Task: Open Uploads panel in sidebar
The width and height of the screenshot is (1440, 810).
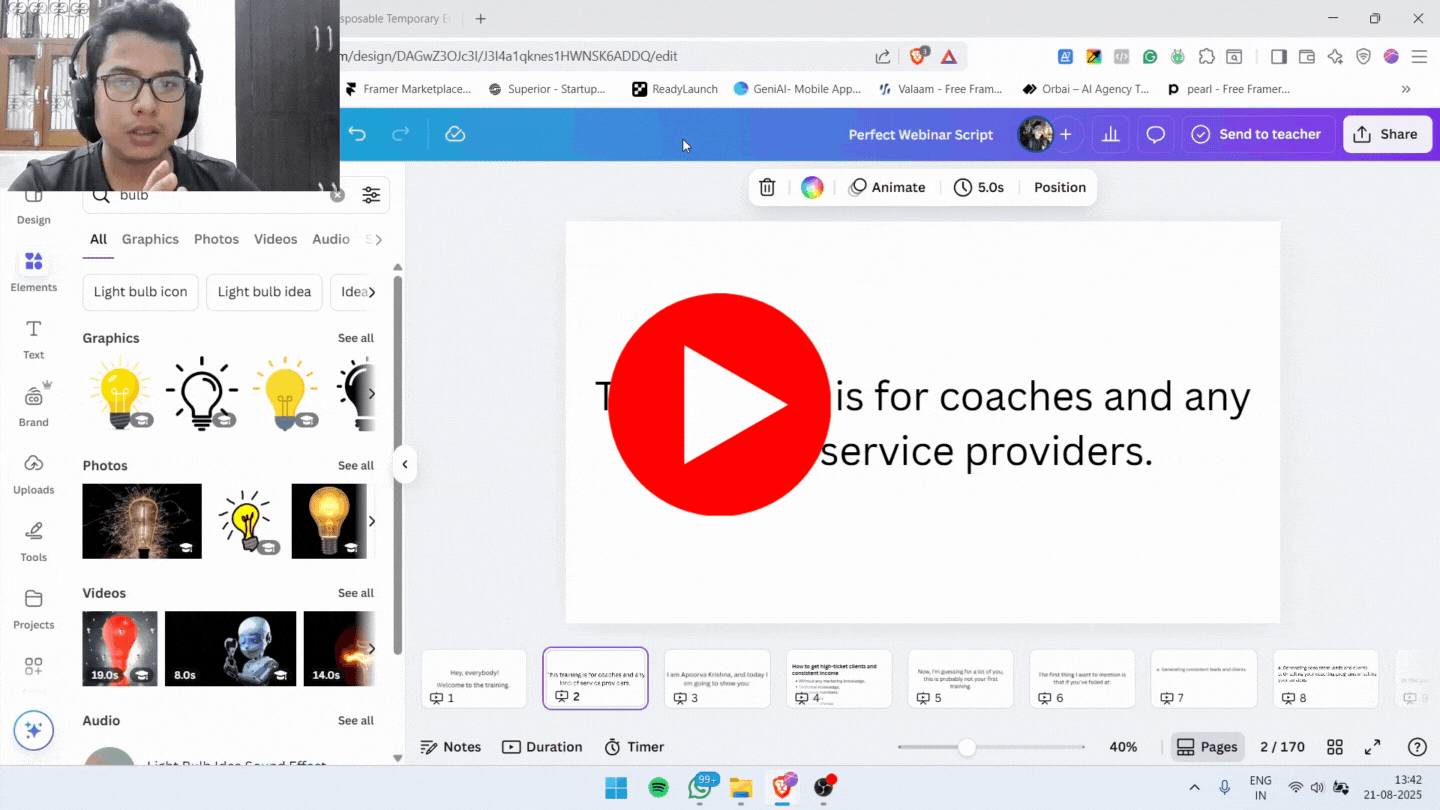Action: tap(33, 474)
